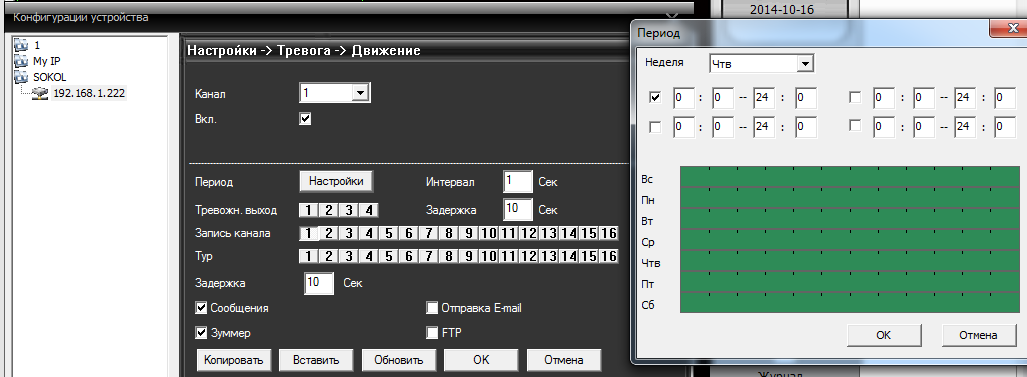
Task: Toggle Тревожн. выход output 3
Action: click(x=349, y=210)
